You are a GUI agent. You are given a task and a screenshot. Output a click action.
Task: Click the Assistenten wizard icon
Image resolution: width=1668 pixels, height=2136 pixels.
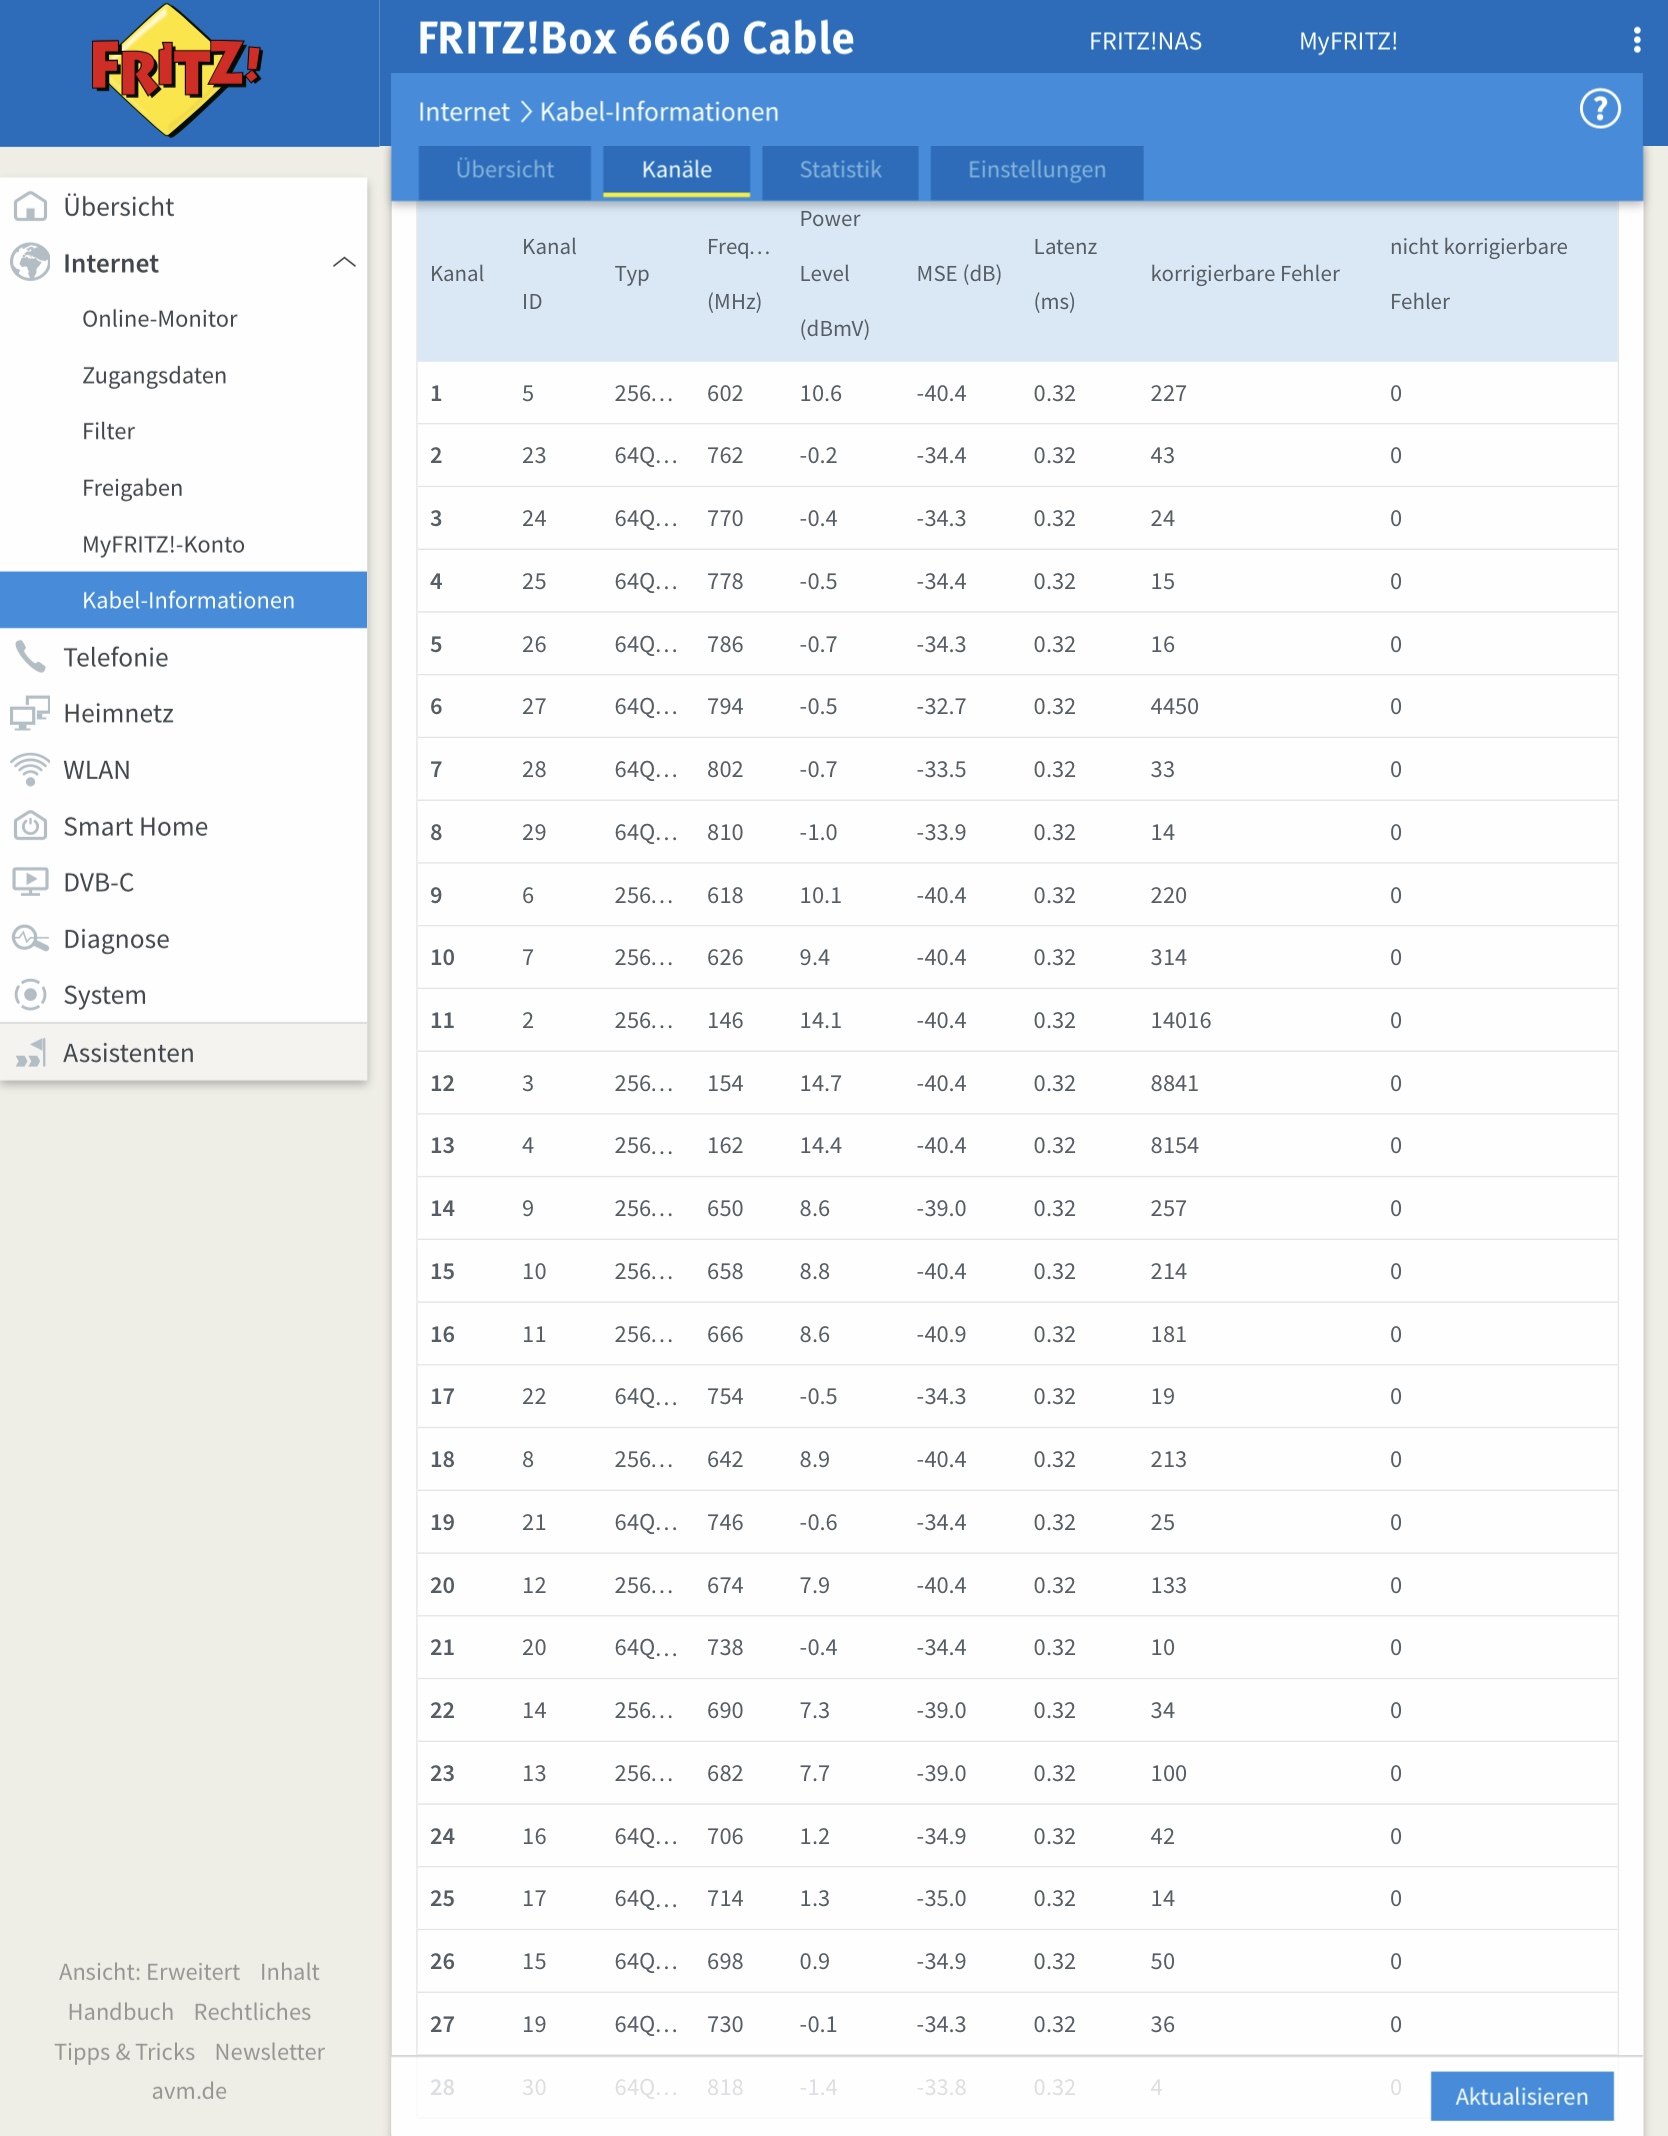(x=30, y=1053)
